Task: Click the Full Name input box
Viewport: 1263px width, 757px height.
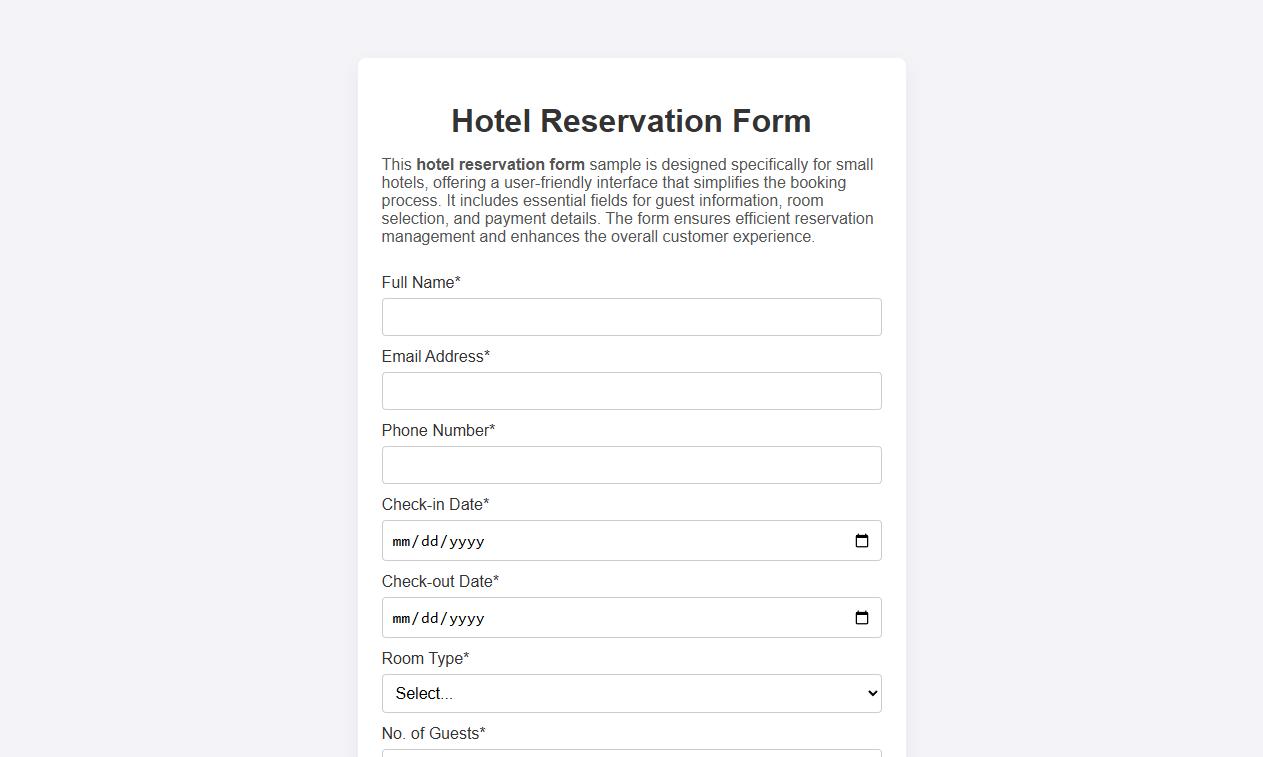Action: (x=631, y=316)
